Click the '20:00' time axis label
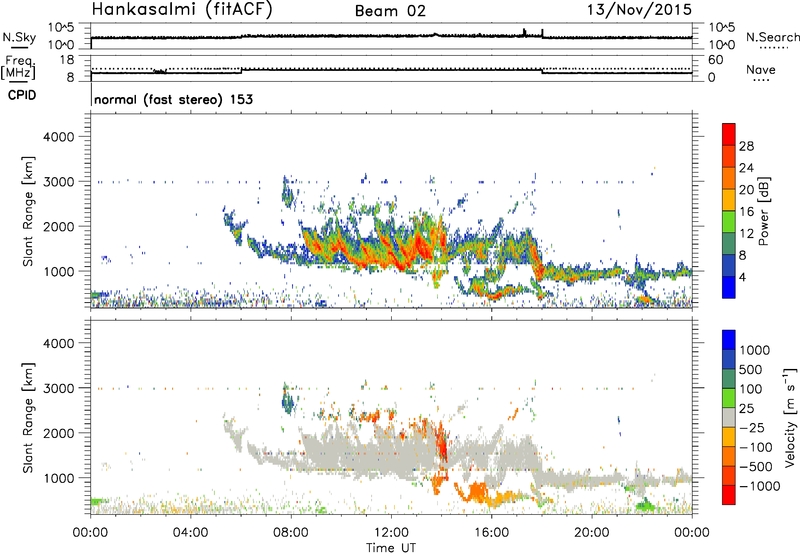The height and width of the screenshot is (554, 800). click(592, 533)
